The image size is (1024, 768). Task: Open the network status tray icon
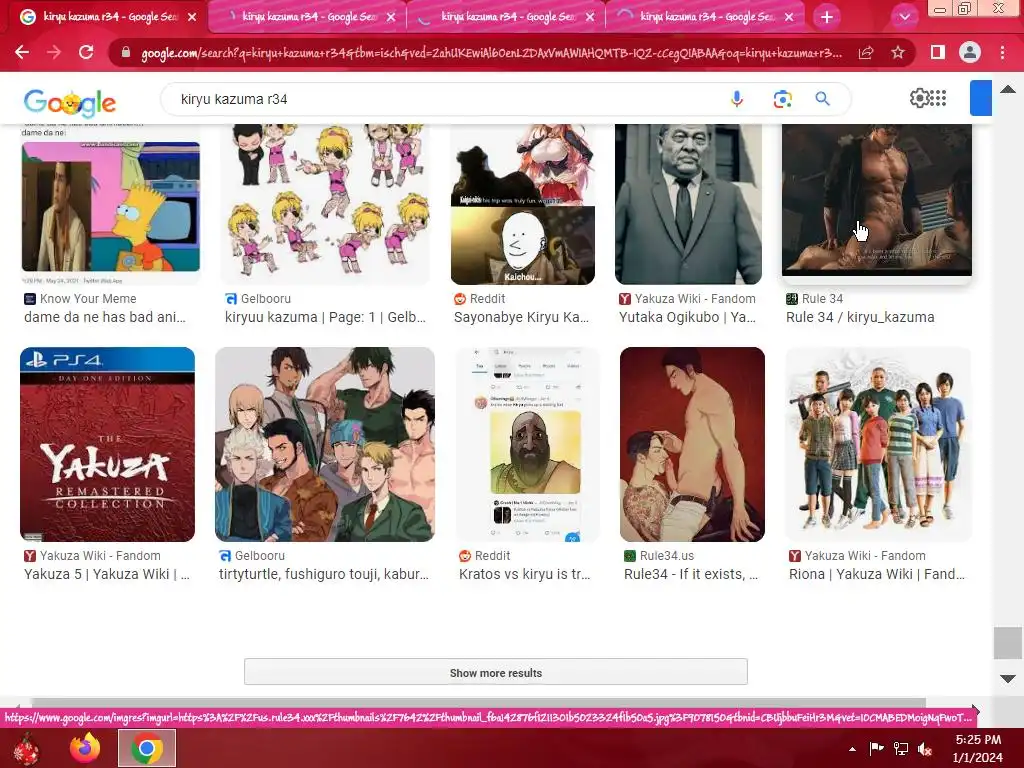coord(901,749)
